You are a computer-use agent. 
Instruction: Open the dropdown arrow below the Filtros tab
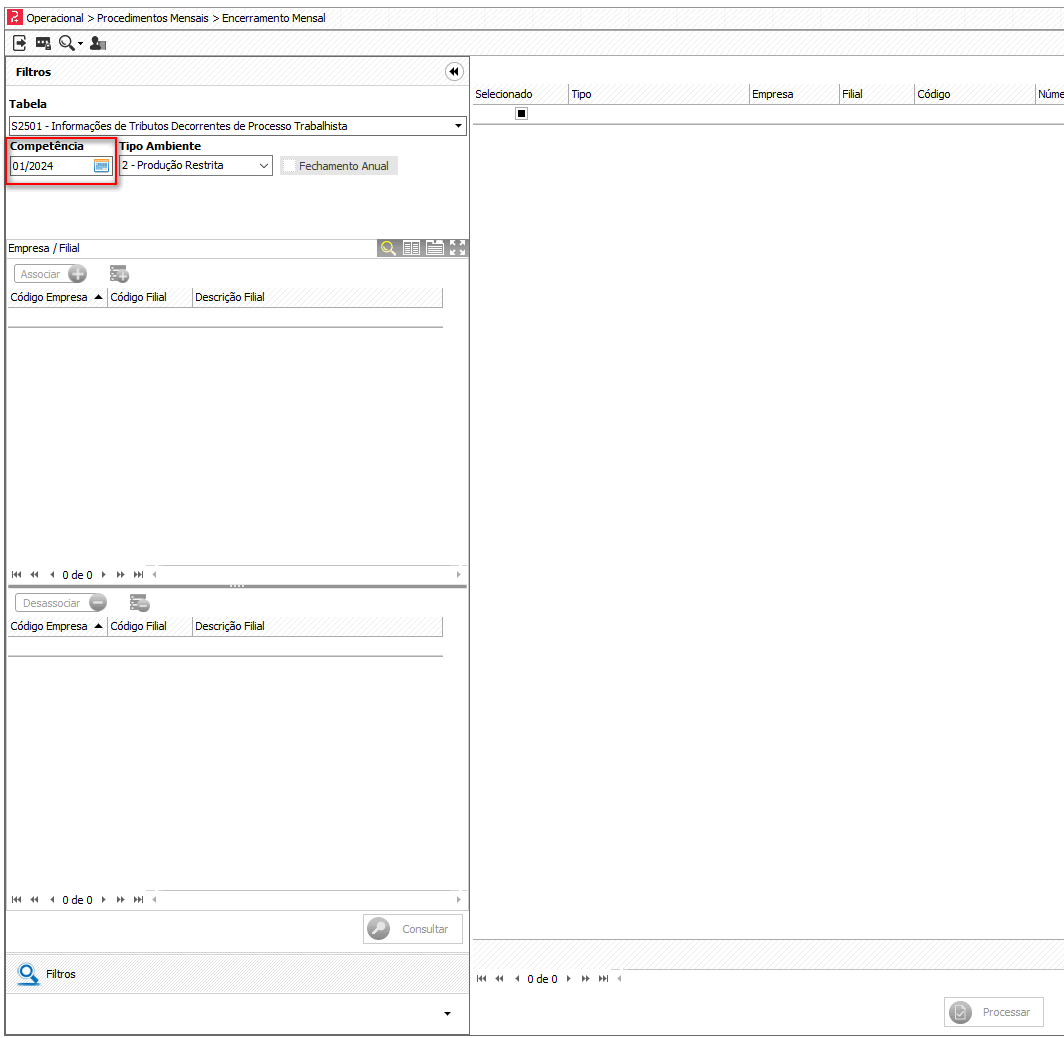(x=447, y=1014)
